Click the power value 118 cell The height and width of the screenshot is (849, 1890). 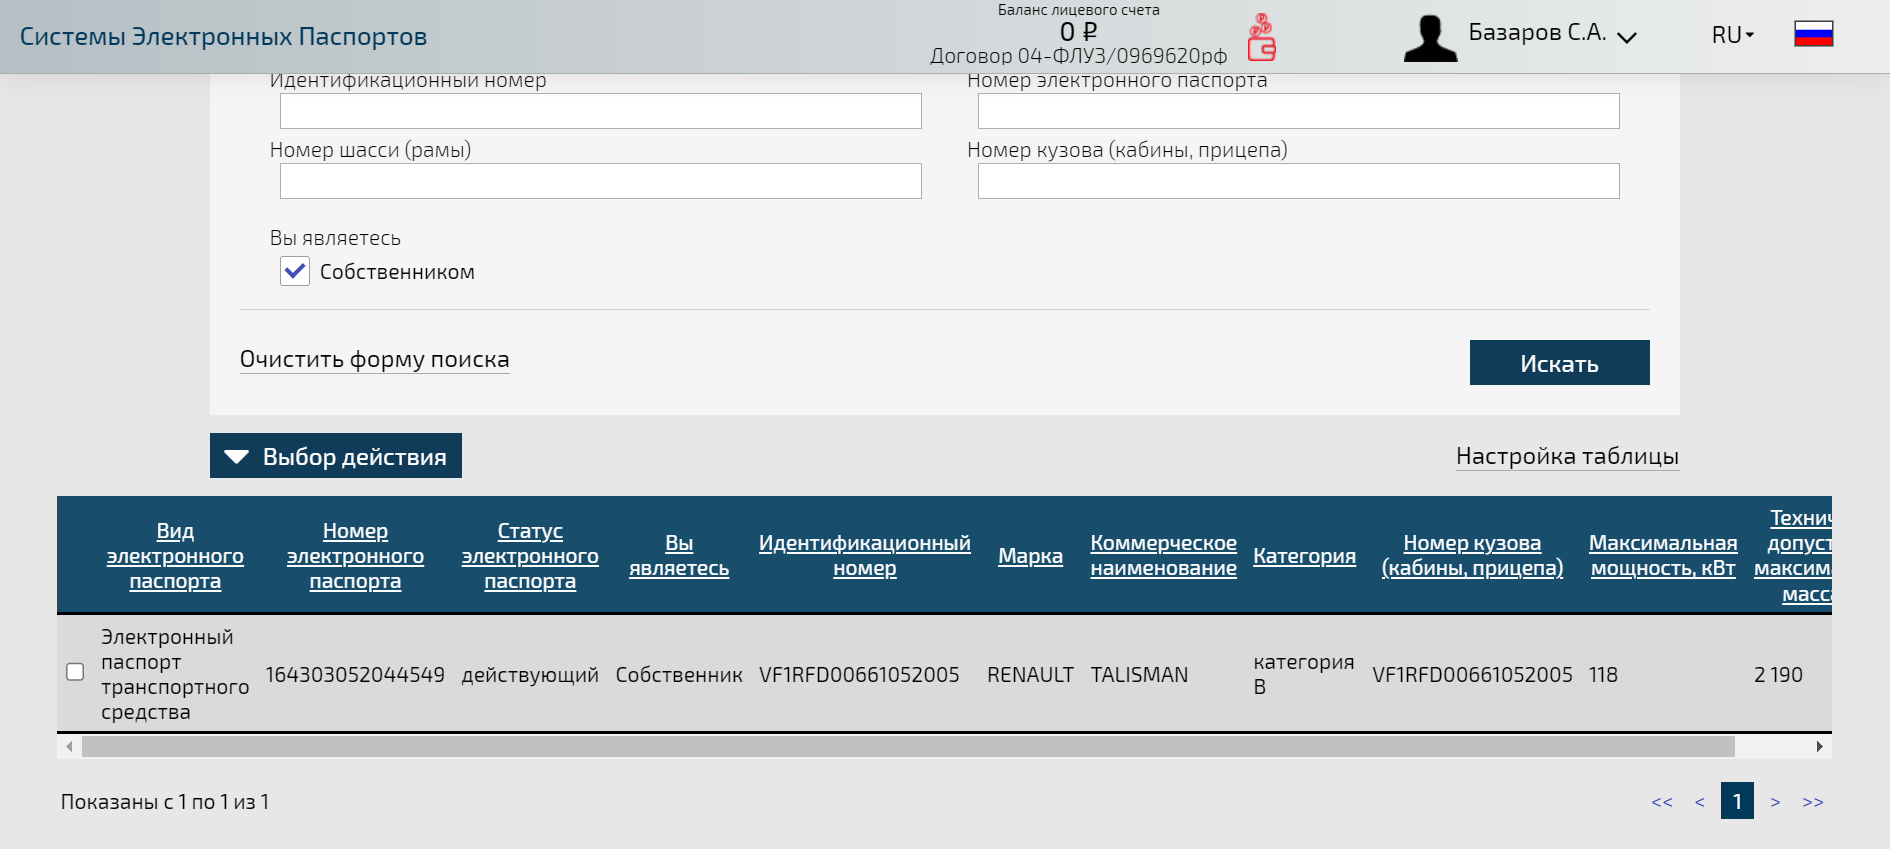tap(1603, 675)
